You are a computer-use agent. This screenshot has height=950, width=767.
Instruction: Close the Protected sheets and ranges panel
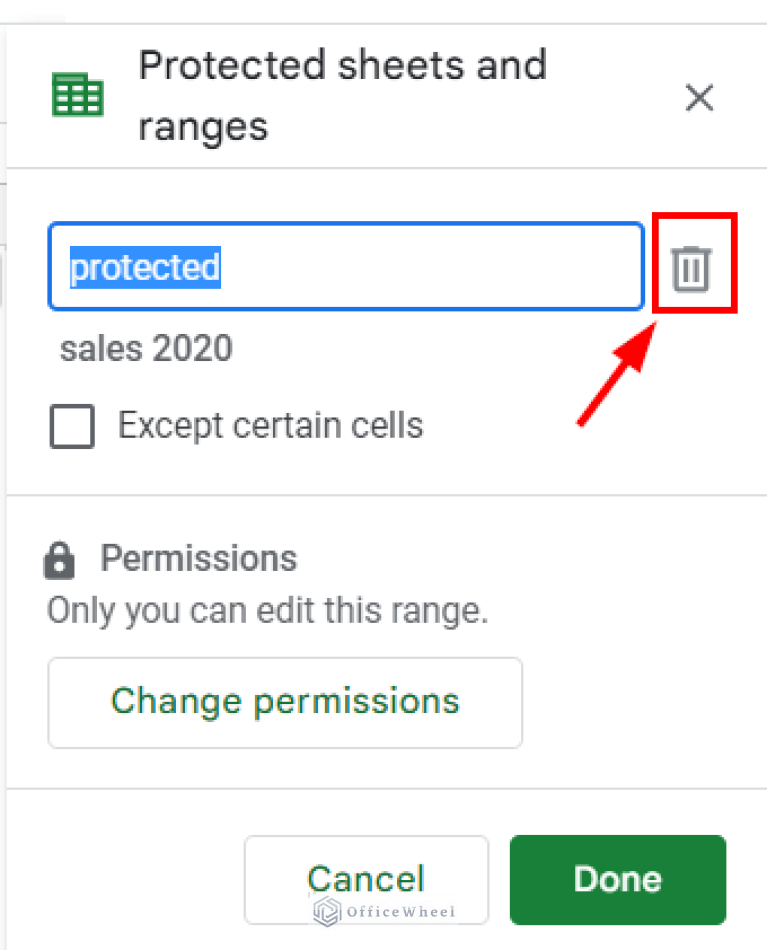[699, 98]
